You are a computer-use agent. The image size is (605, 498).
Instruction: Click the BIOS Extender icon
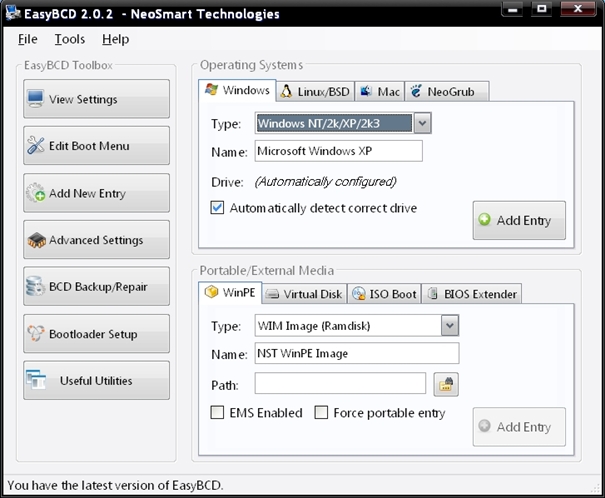[433, 294]
